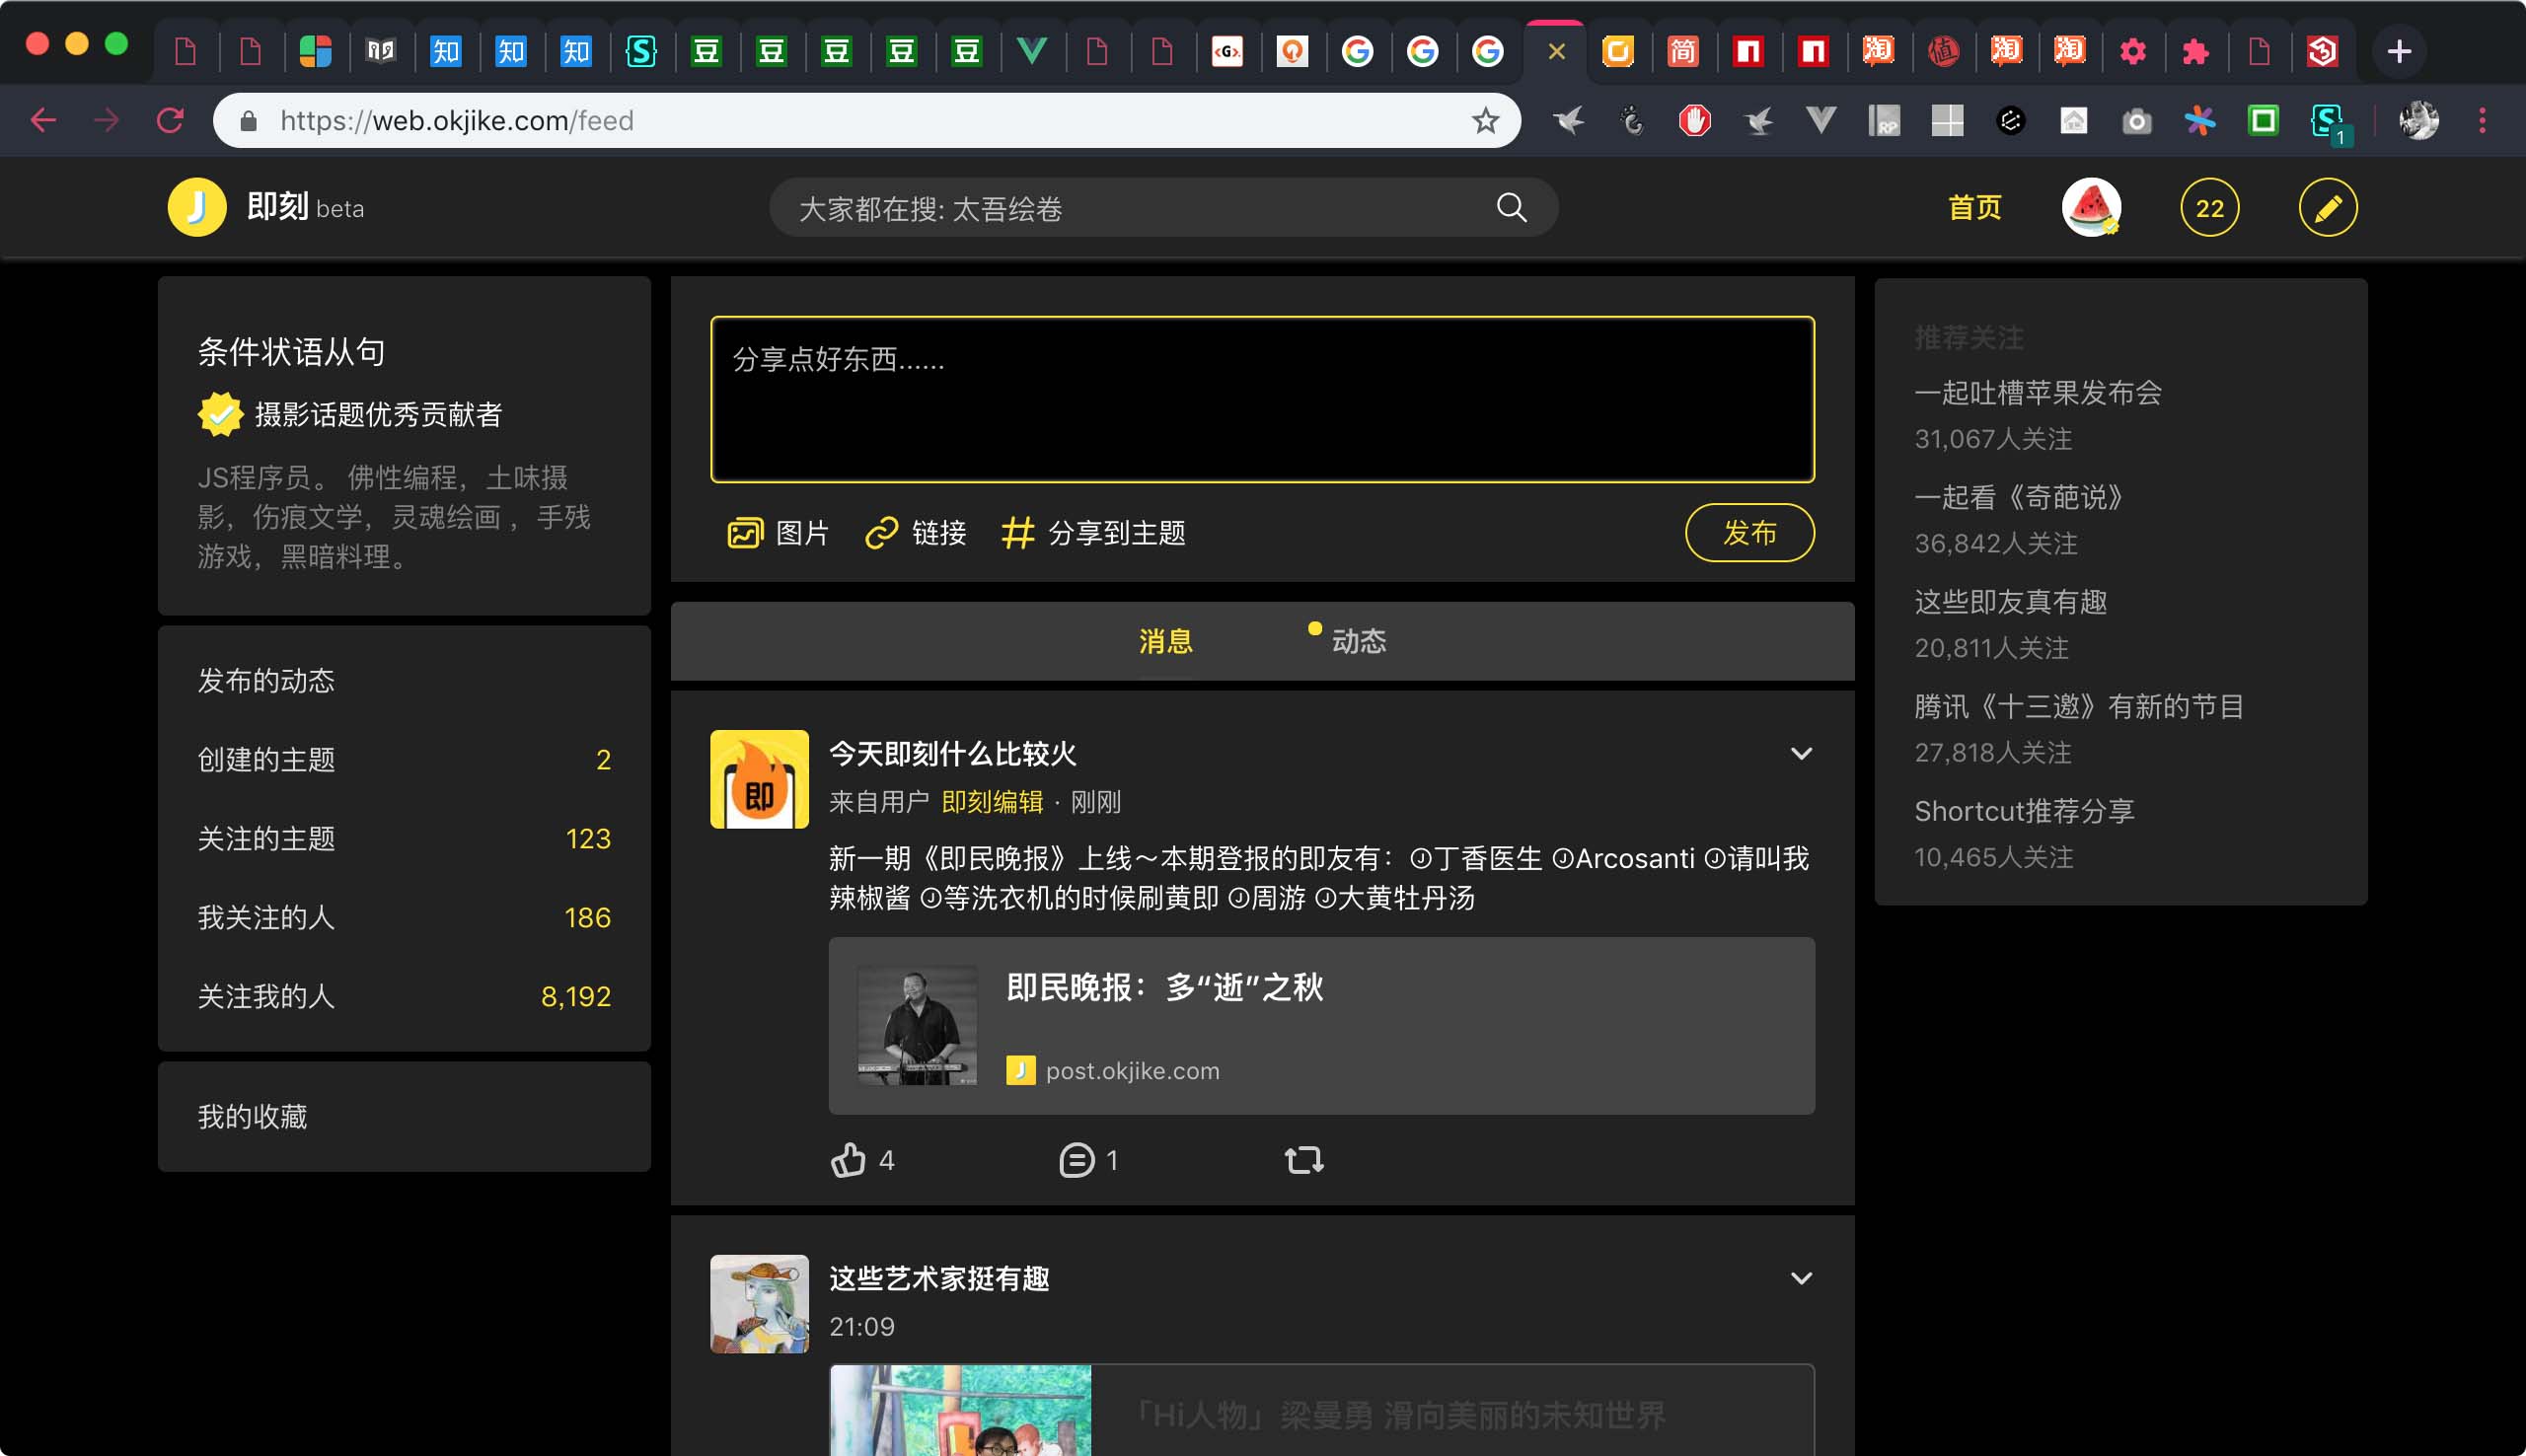Screen dimensions: 2526x1456
Task: Click the 今天即刻什么比较火 topic avatar
Action: [759, 779]
